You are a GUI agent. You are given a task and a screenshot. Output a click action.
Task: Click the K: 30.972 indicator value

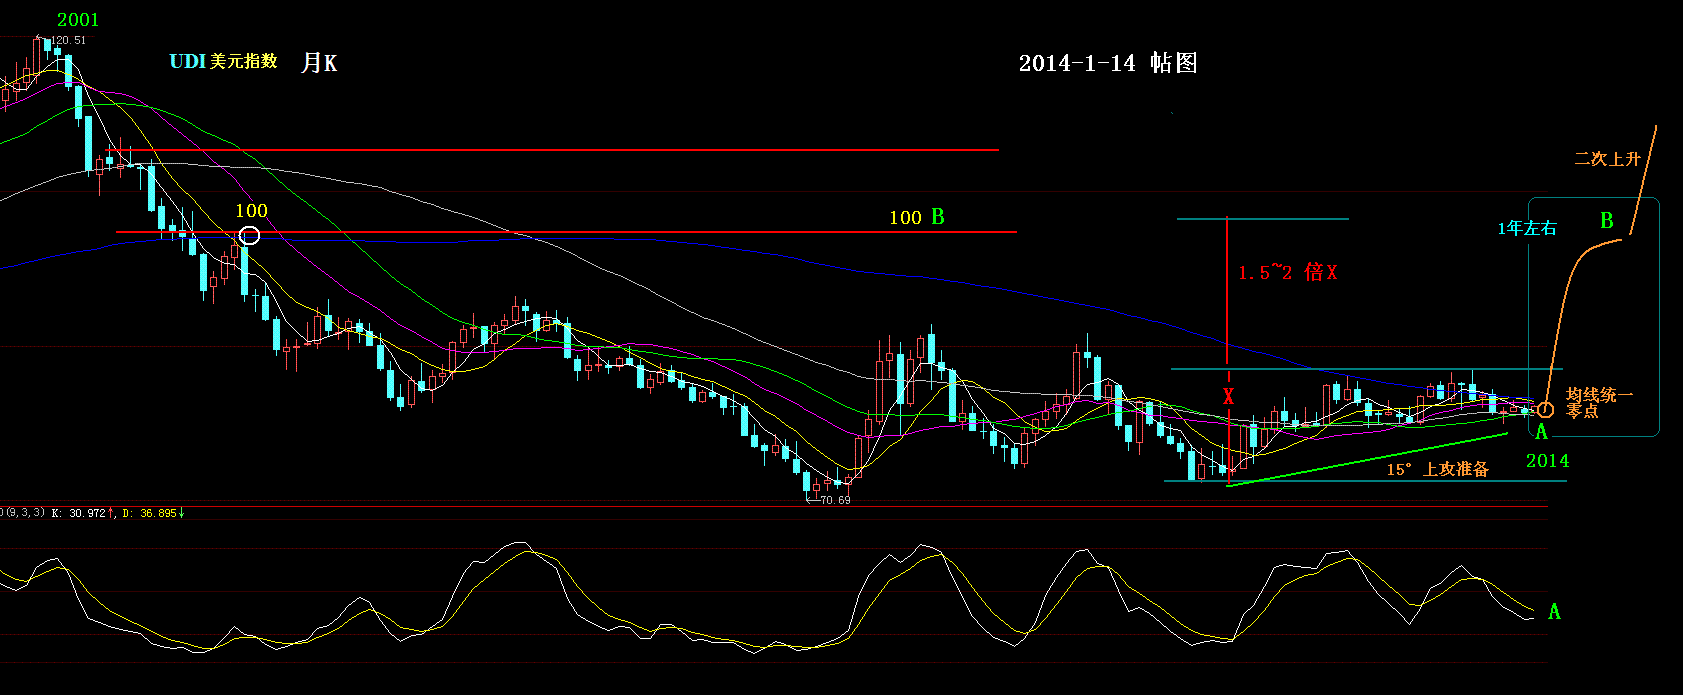point(81,513)
